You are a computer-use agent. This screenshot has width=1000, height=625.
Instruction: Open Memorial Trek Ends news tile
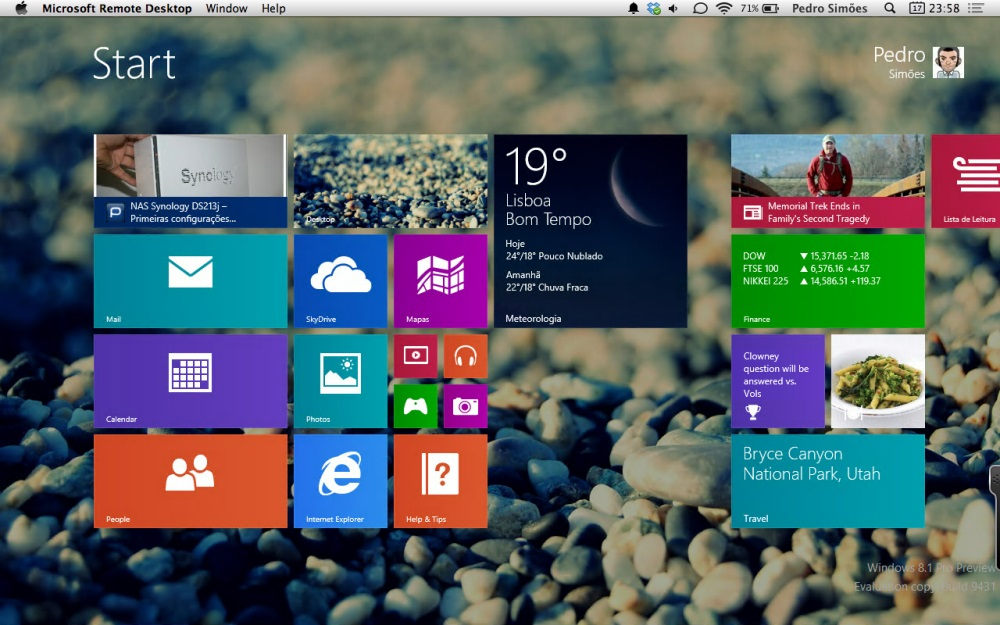click(x=828, y=181)
